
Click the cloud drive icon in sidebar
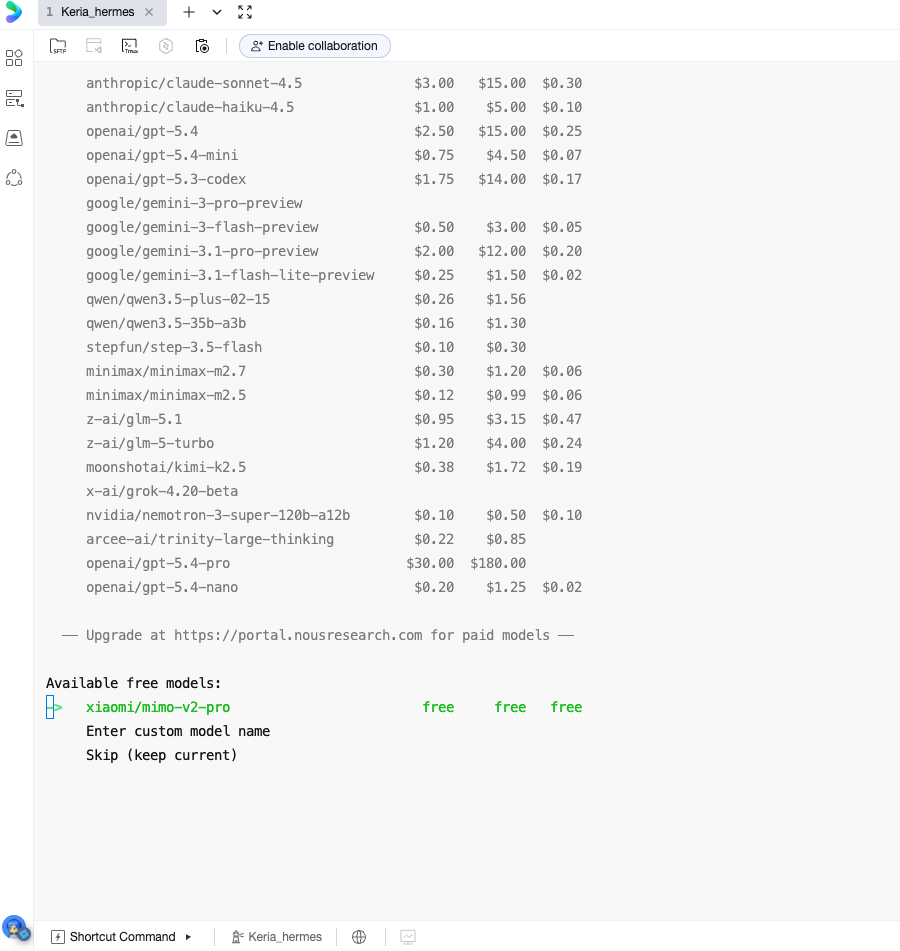(x=14, y=138)
